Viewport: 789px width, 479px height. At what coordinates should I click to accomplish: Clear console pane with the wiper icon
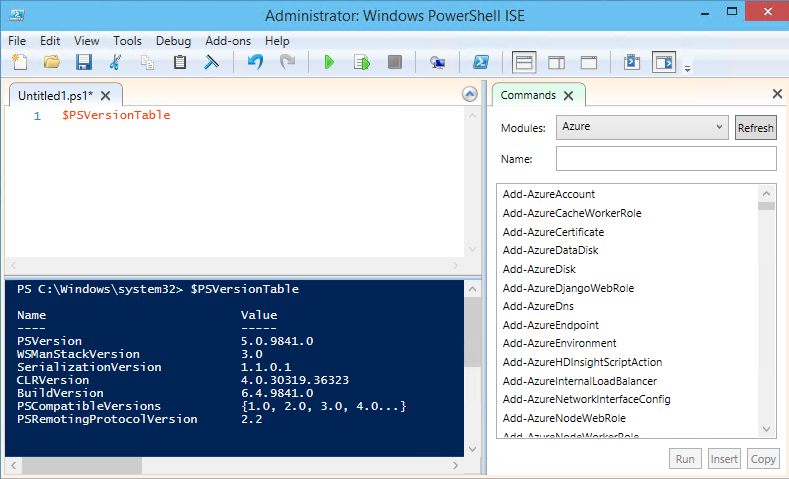pos(211,62)
